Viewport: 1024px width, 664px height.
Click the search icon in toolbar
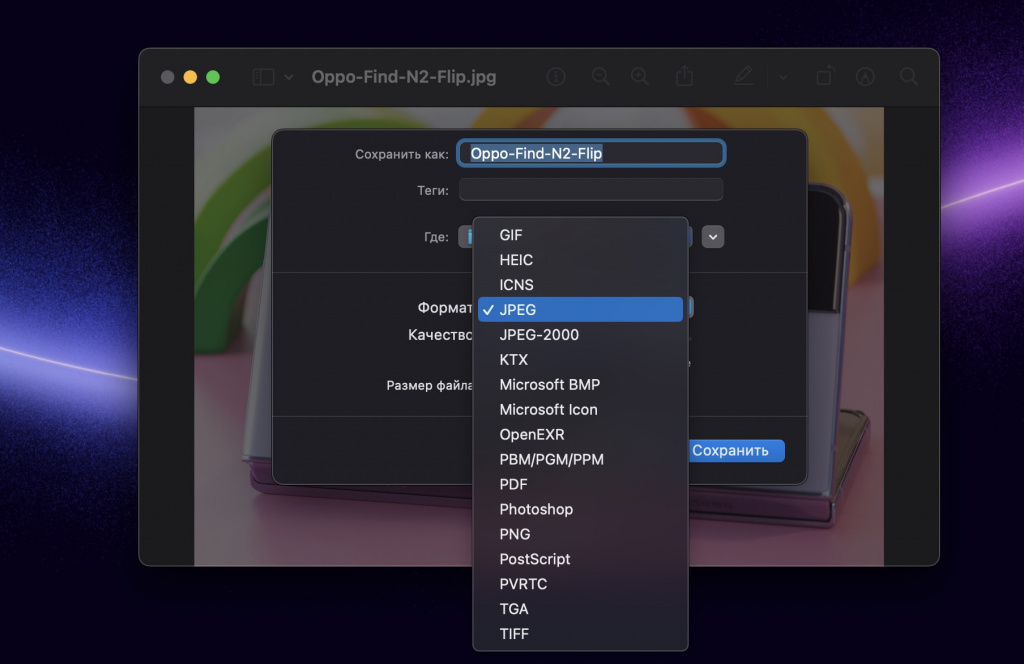(908, 76)
